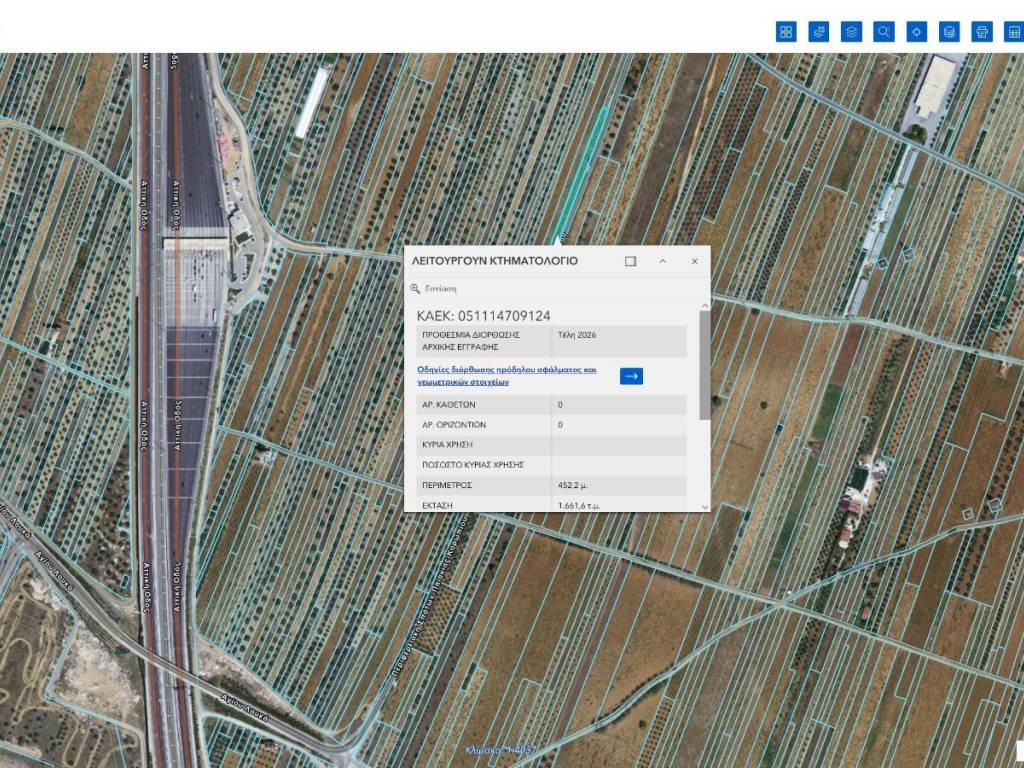Dock the ΛΕΙΤΟΥΡΓΟΥΝ ΚΤΗΜΑΤΟΛΟΓΙΟ popup panel
The image size is (1024, 768).
tap(631, 261)
